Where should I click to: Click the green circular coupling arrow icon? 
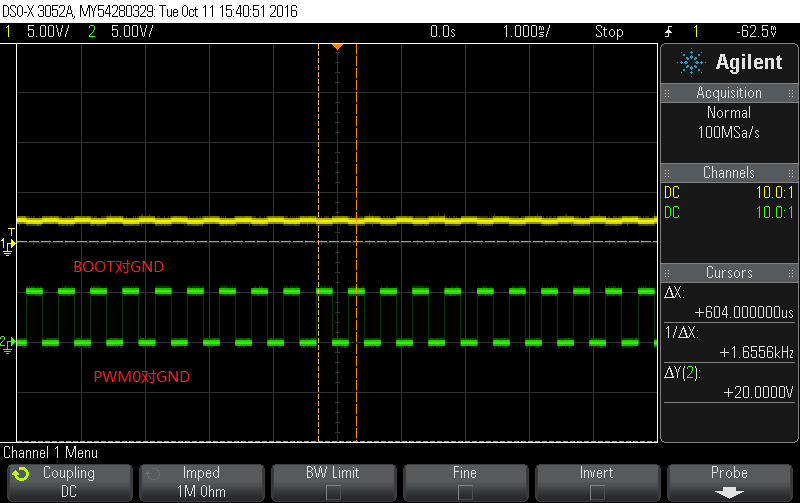click(x=21, y=474)
